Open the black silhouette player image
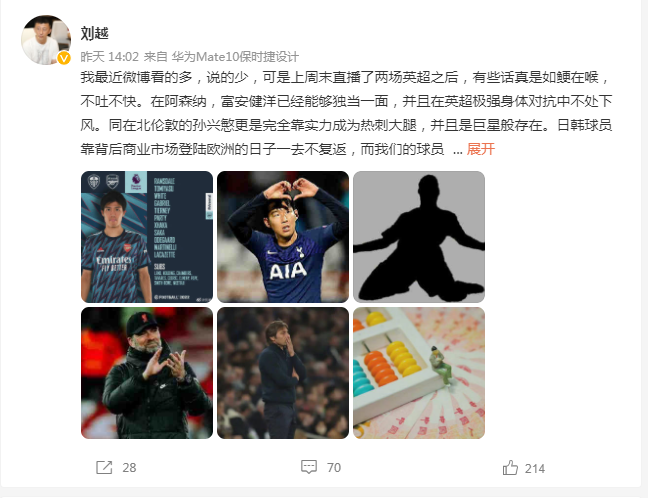This screenshot has width=648, height=498. point(419,237)
